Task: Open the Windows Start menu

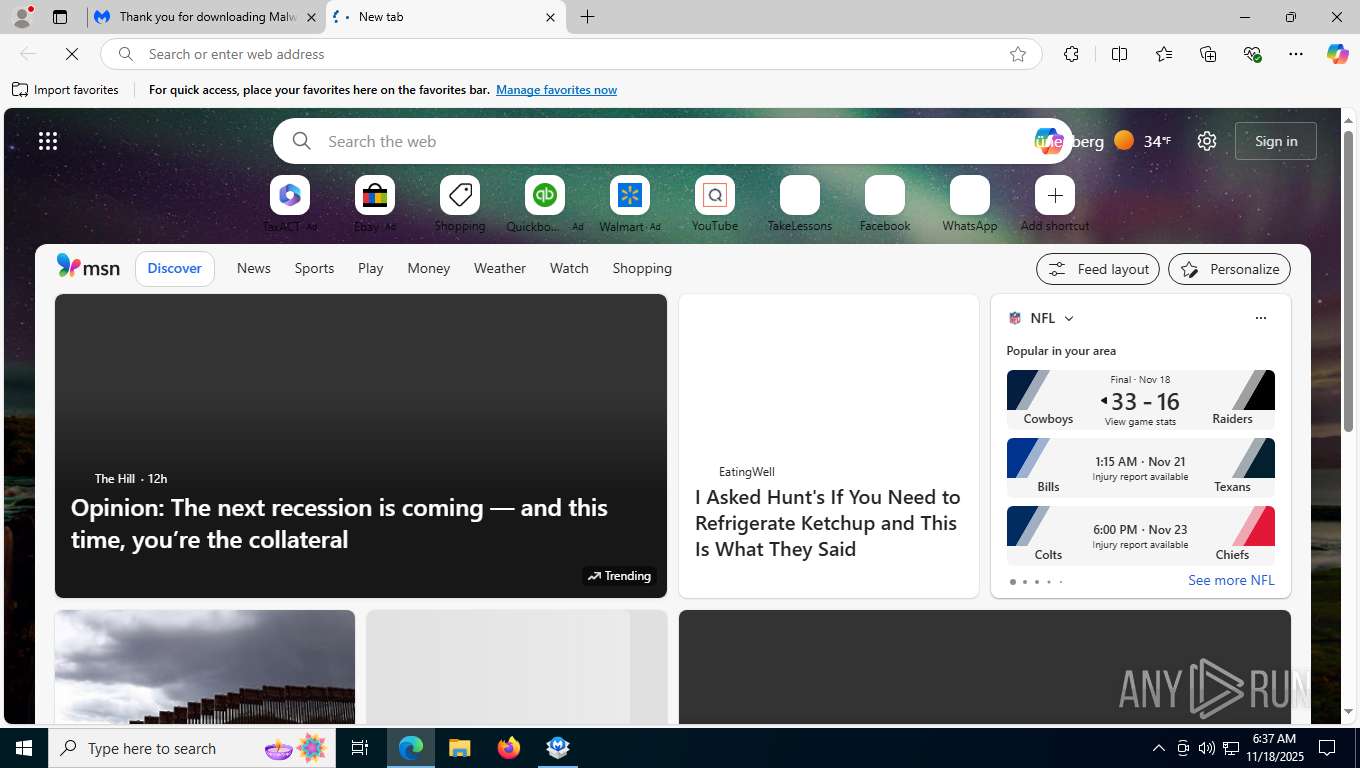Action: [24, 748]
